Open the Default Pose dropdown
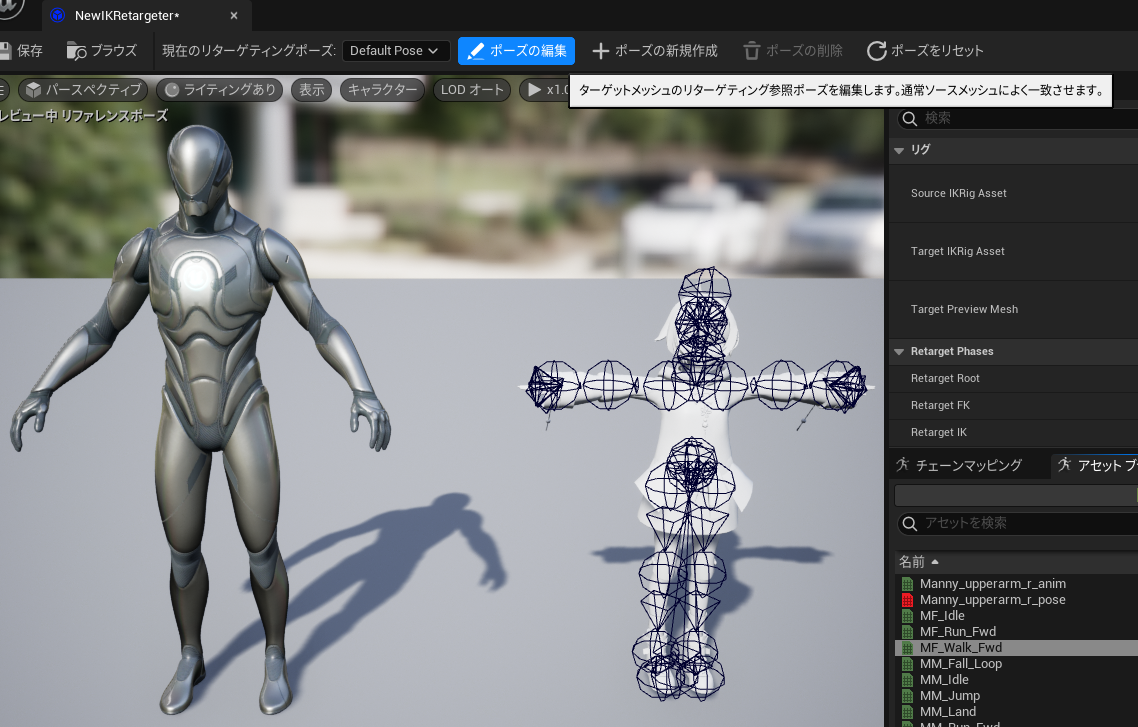Viewport: 1138px width, 727px height. (x=396, y=50)
